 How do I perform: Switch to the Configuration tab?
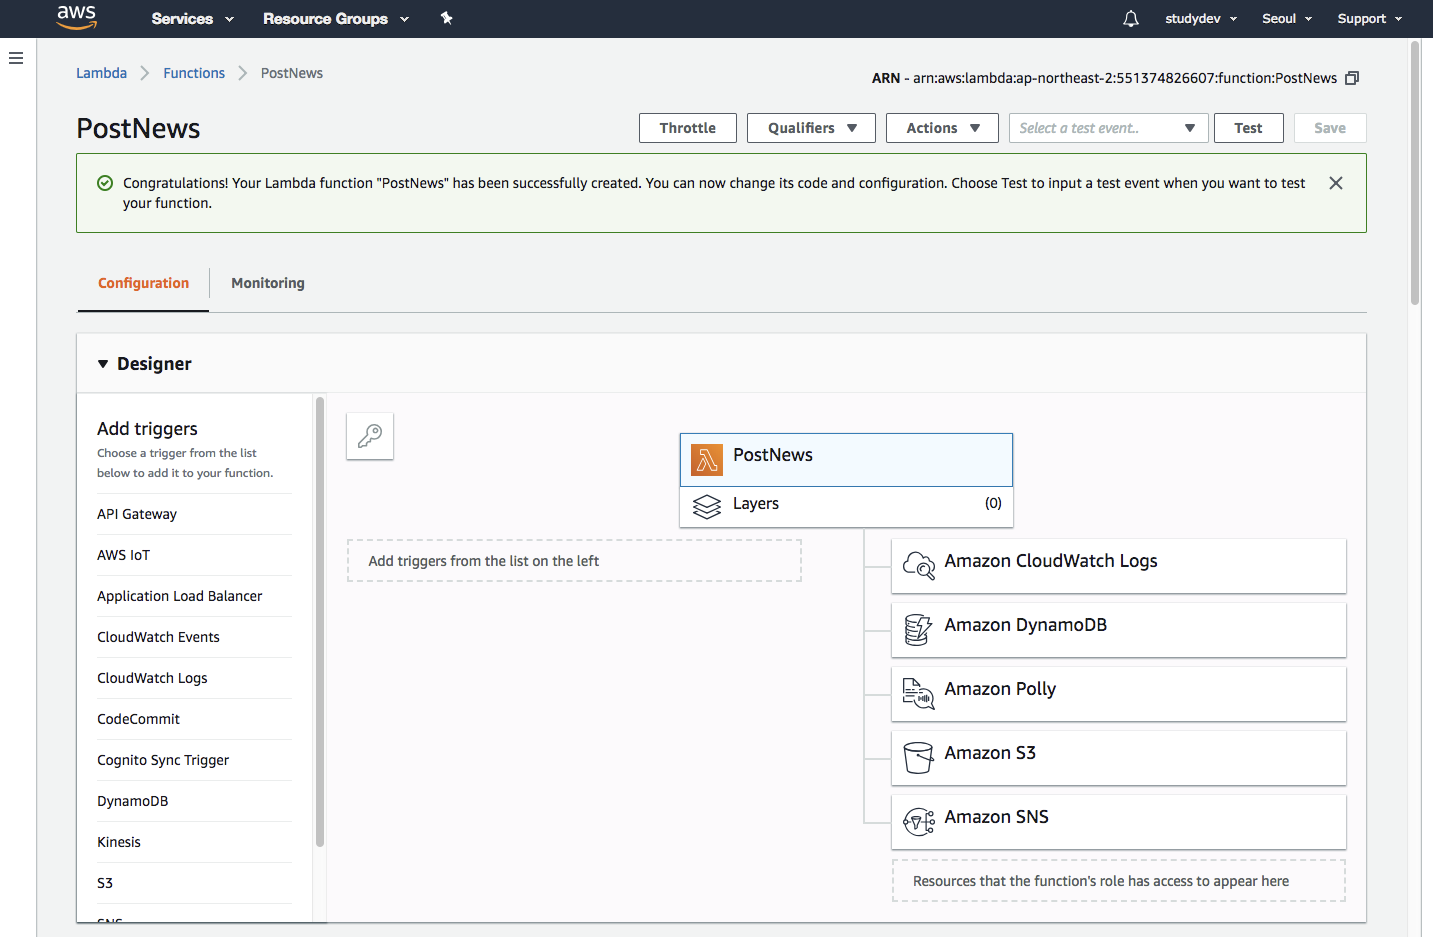point(143,283)
